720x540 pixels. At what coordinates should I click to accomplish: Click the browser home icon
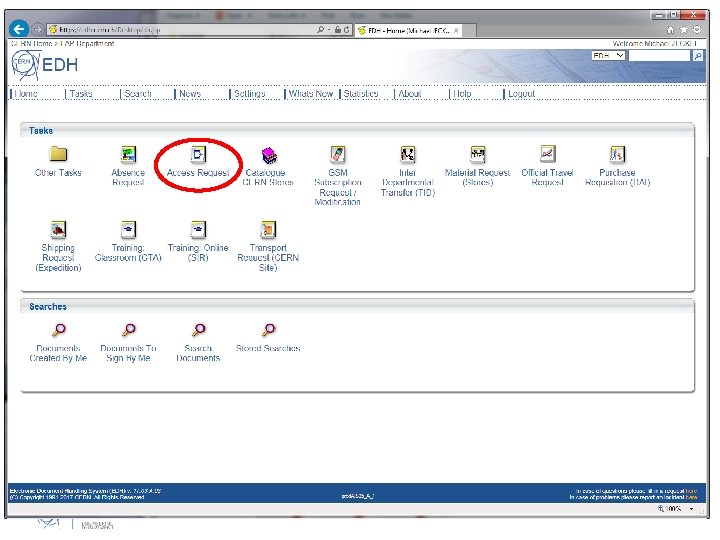(x=670, y=30)
